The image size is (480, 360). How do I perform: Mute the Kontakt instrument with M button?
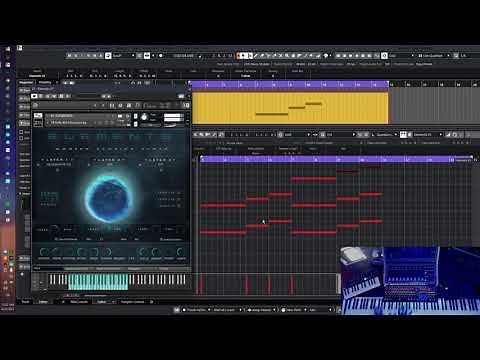(135, 124)
